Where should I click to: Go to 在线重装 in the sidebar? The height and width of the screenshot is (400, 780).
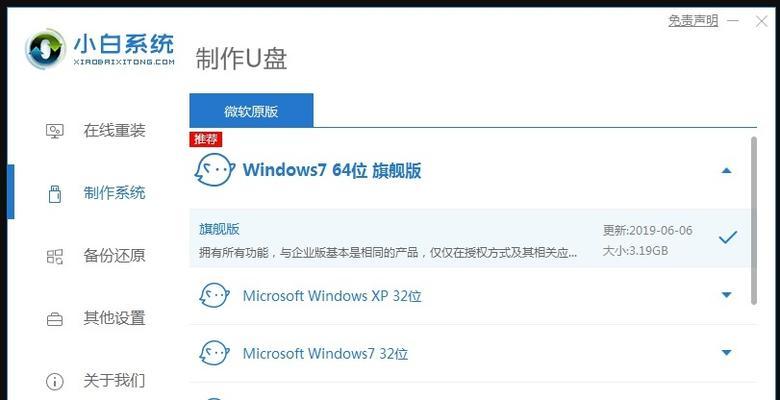click(114, 130)
